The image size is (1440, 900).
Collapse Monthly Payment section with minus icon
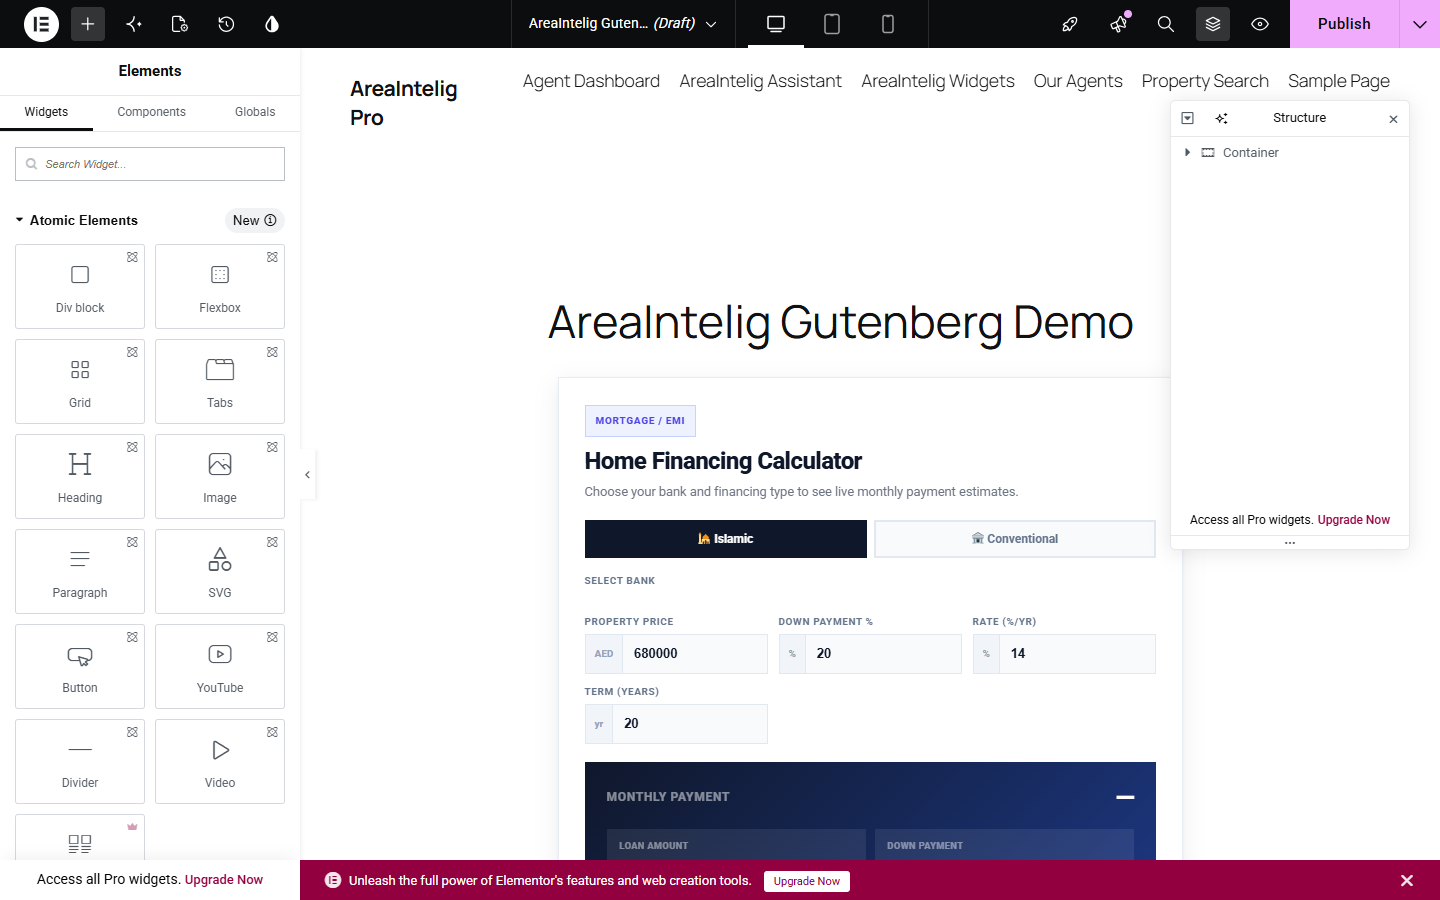click(1125, 797)
